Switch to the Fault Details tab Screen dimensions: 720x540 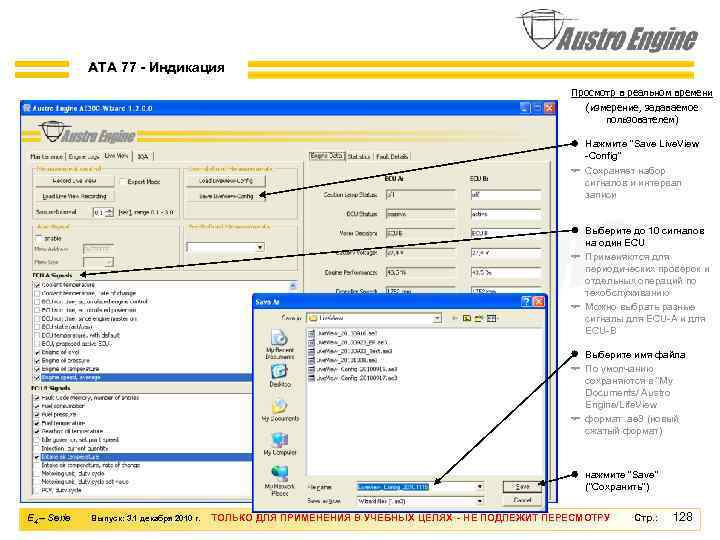point(392,157)
